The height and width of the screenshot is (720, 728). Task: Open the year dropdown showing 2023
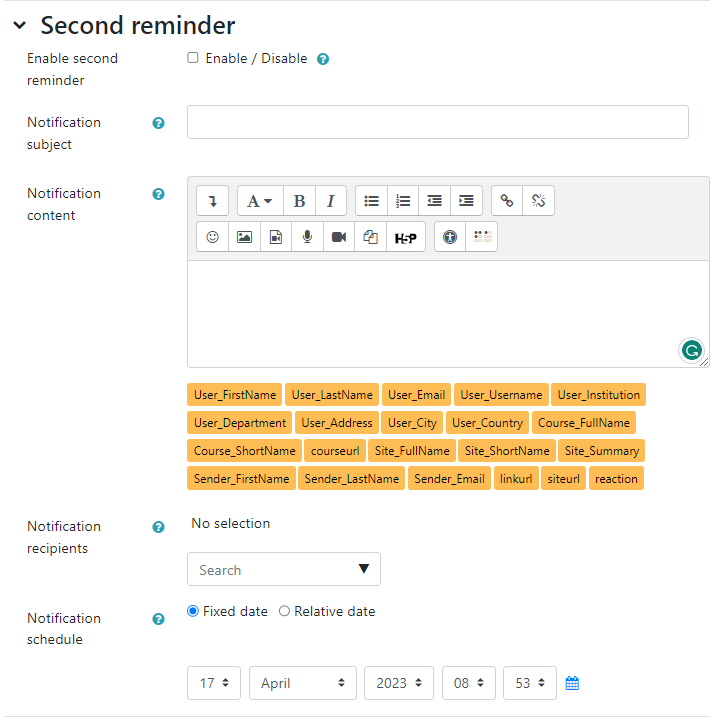point(398,683)
